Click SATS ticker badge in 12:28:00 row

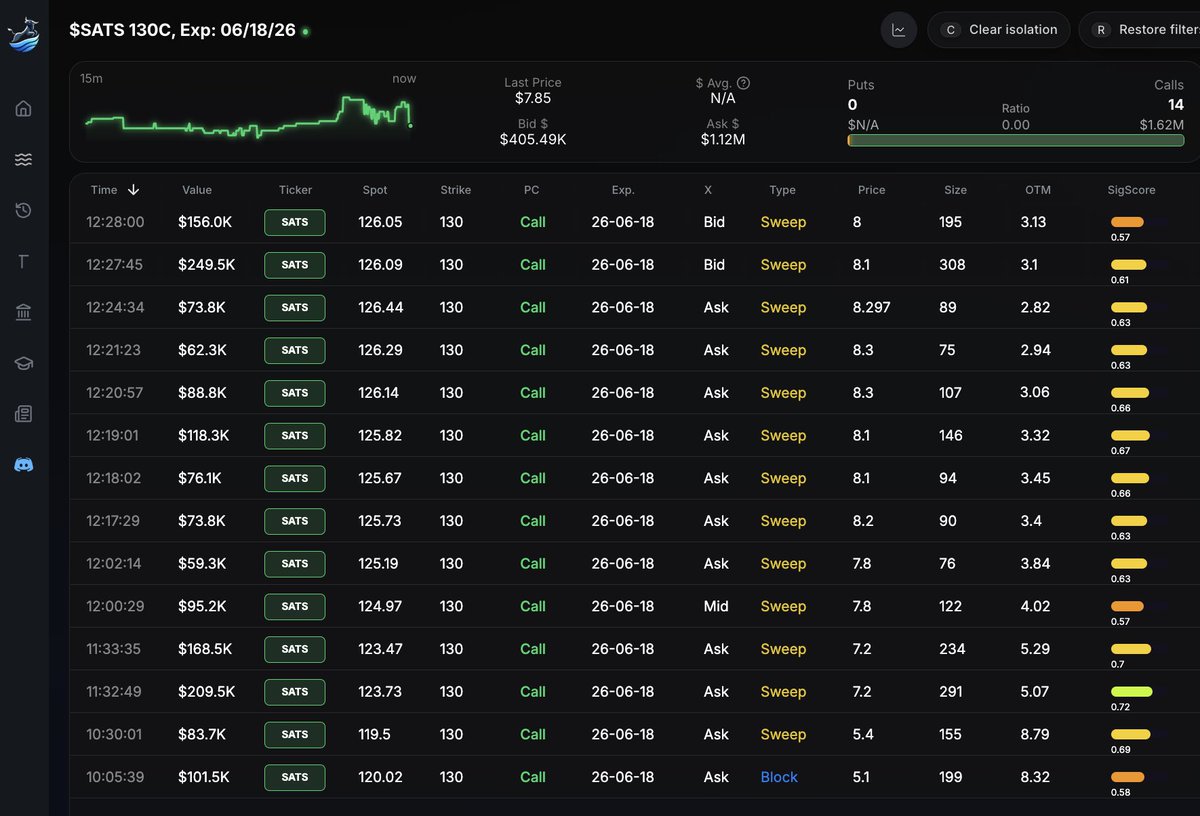[295, 222]
